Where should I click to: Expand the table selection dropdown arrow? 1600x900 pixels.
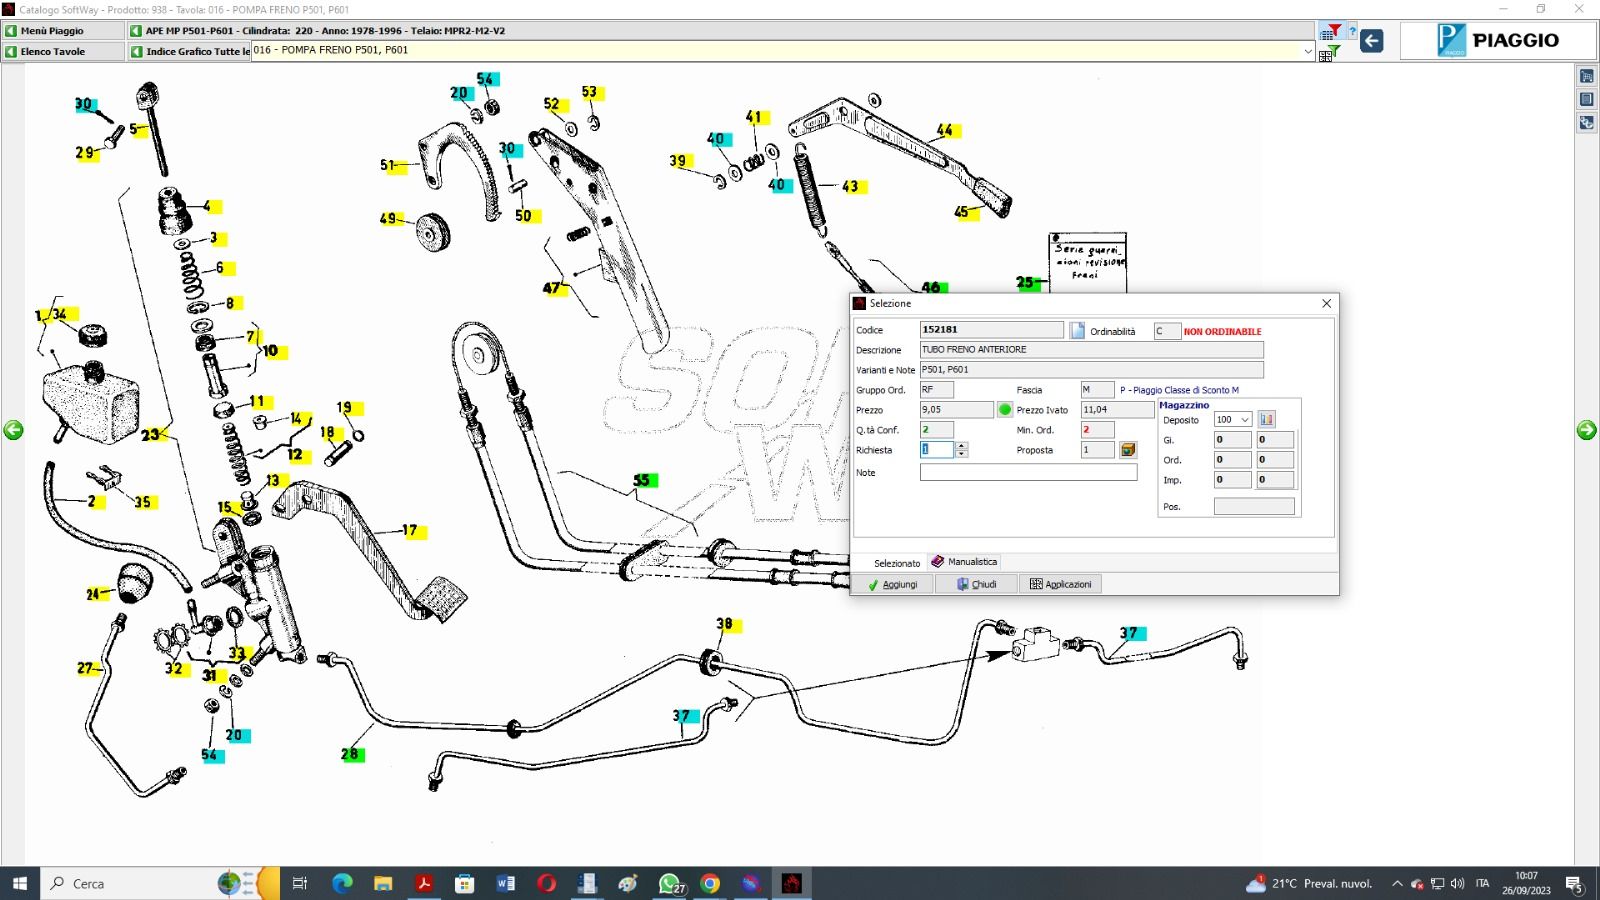pyautogui.click(x=1307, y=51)
